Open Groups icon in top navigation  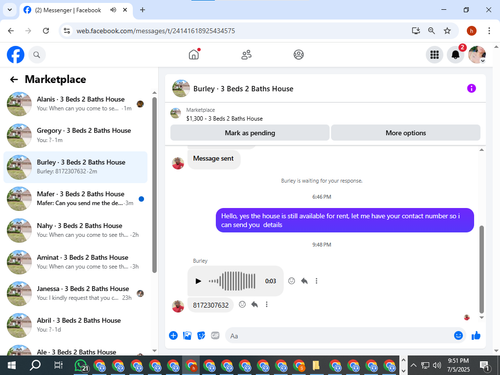298,55
